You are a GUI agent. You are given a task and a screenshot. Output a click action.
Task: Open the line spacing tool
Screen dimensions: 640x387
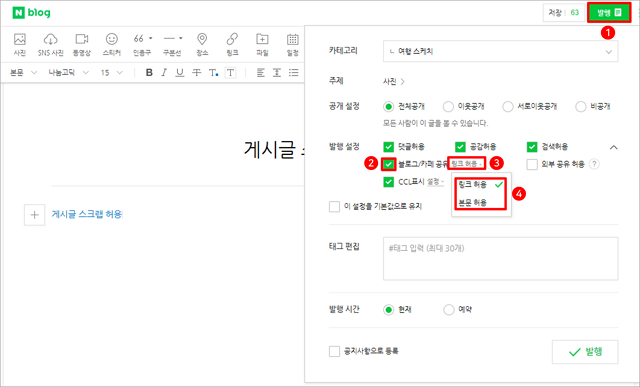pyautogui.click(x=277, y=73)
